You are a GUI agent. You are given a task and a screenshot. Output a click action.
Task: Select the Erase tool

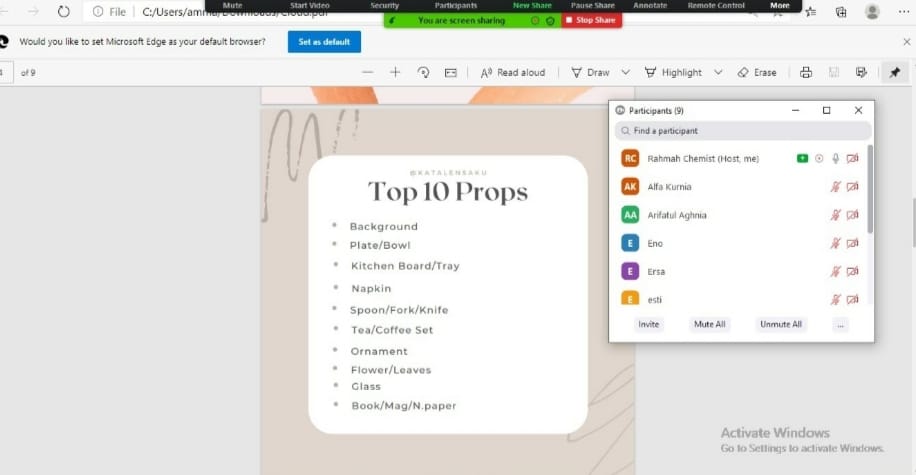pos(757,72)
